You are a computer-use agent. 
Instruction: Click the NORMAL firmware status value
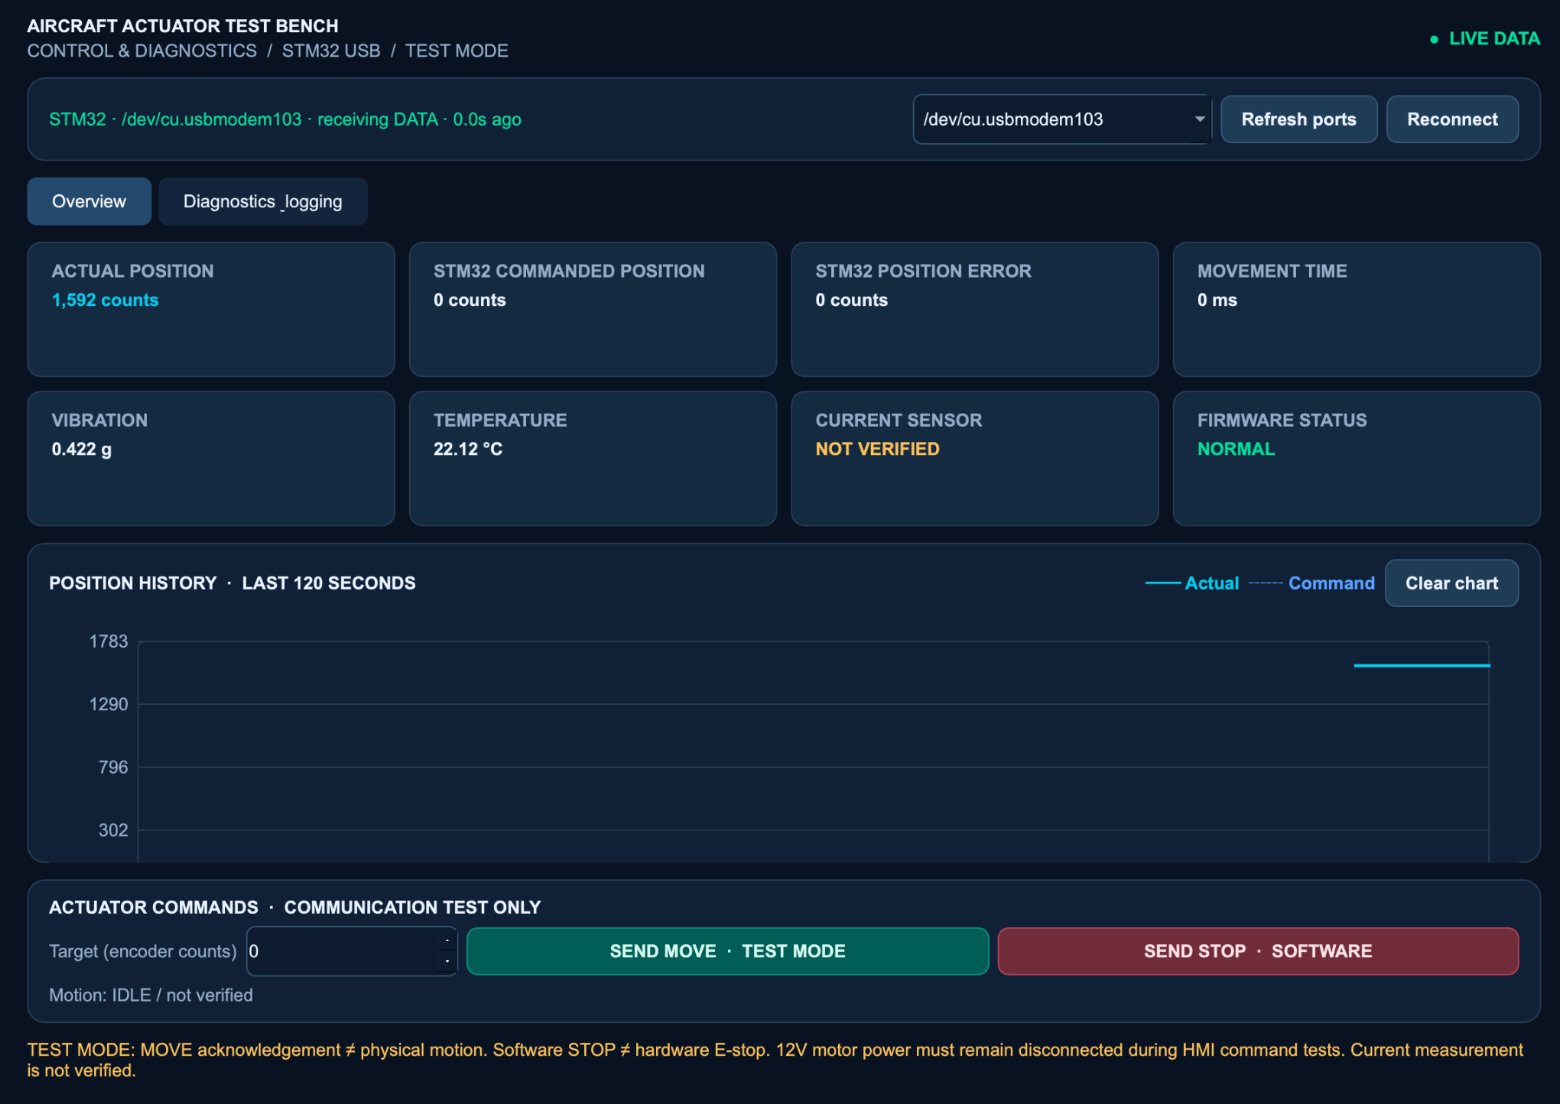(x=1236, y=449)
